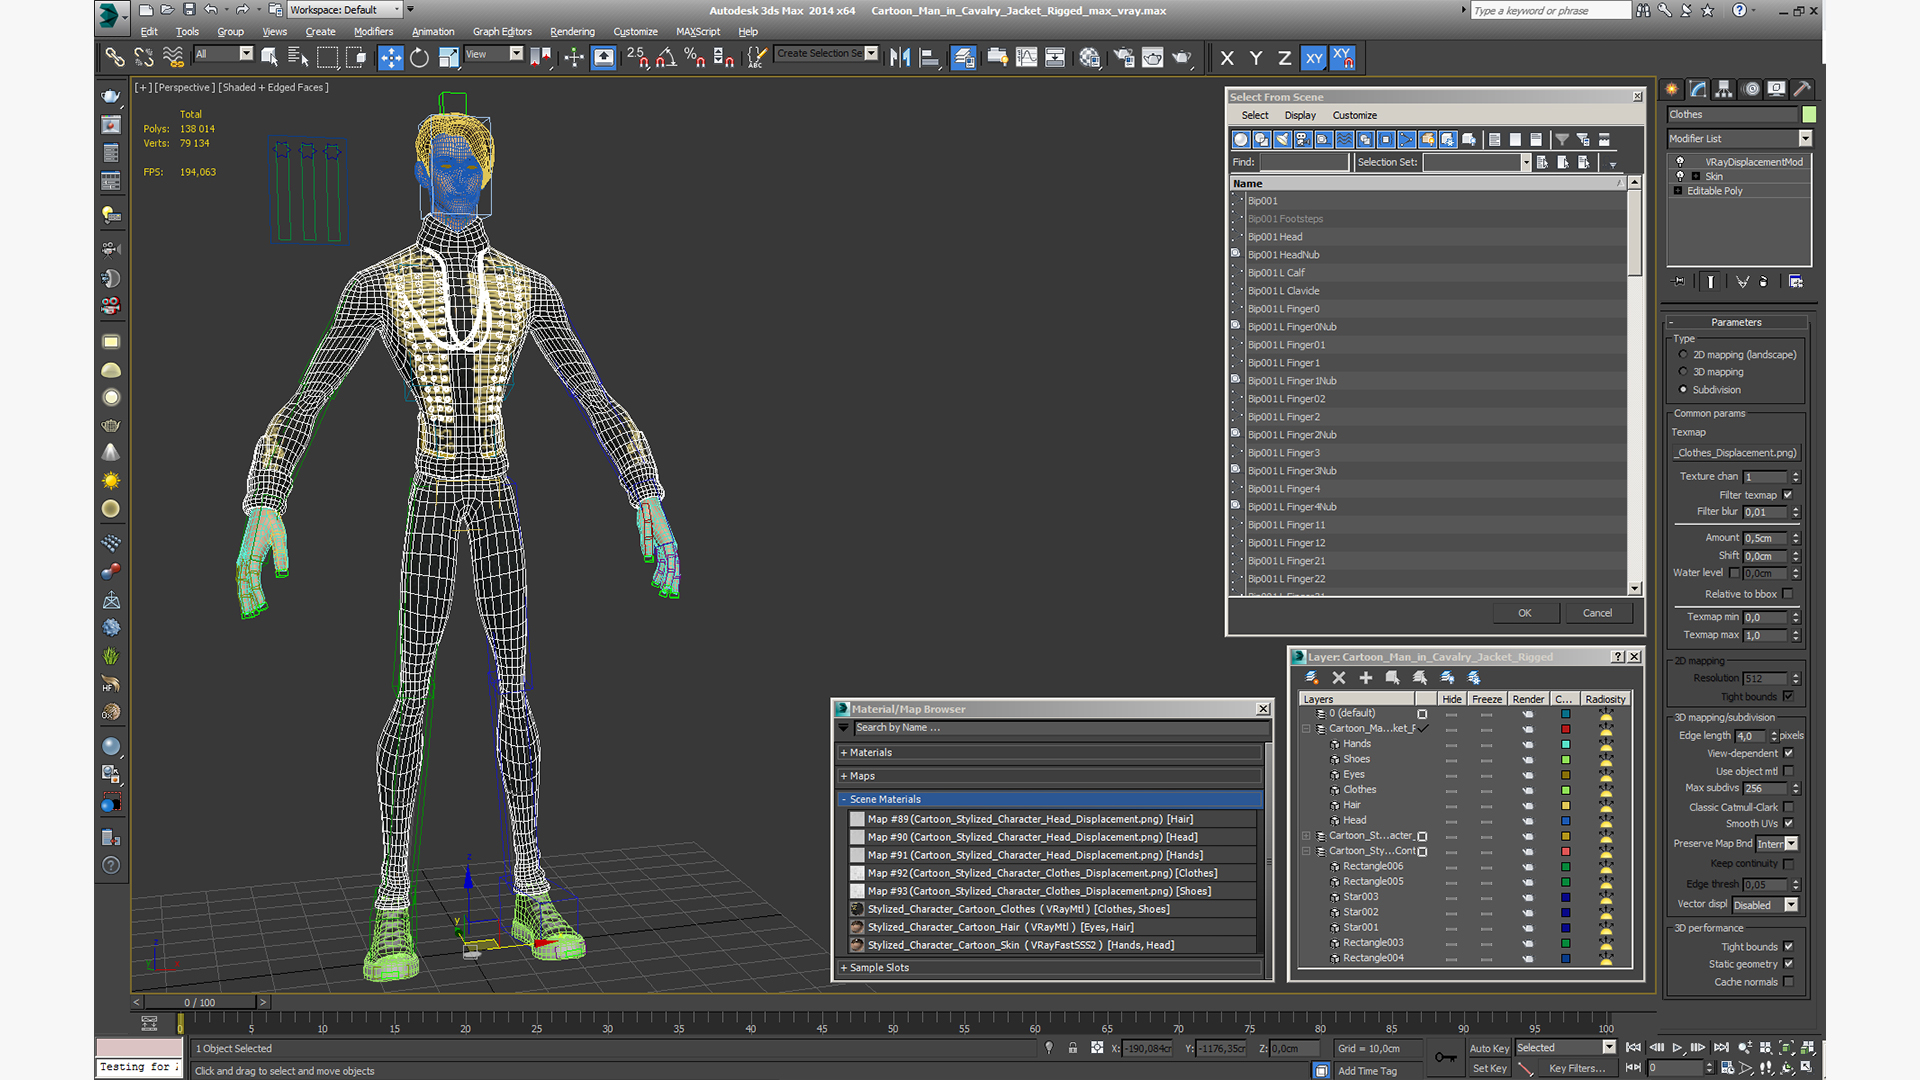Screen dimensions: 1920x1080
Task: Open the Animation menu
Action: click(x=433, y=31)
